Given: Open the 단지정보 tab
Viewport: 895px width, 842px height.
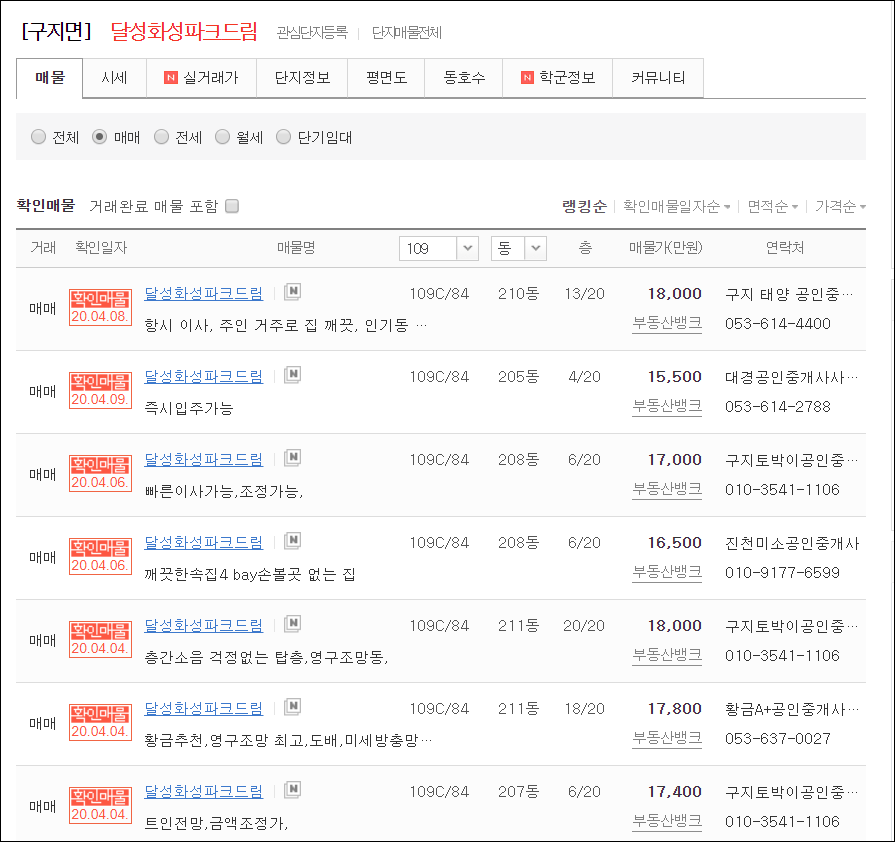Looking at the screenshot, I should [x=302, y=78].
